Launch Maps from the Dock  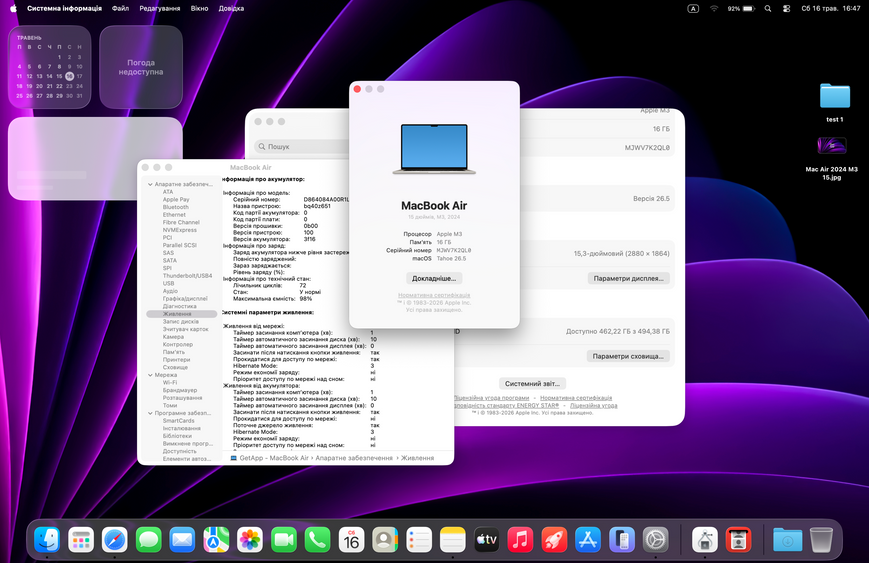216,539
